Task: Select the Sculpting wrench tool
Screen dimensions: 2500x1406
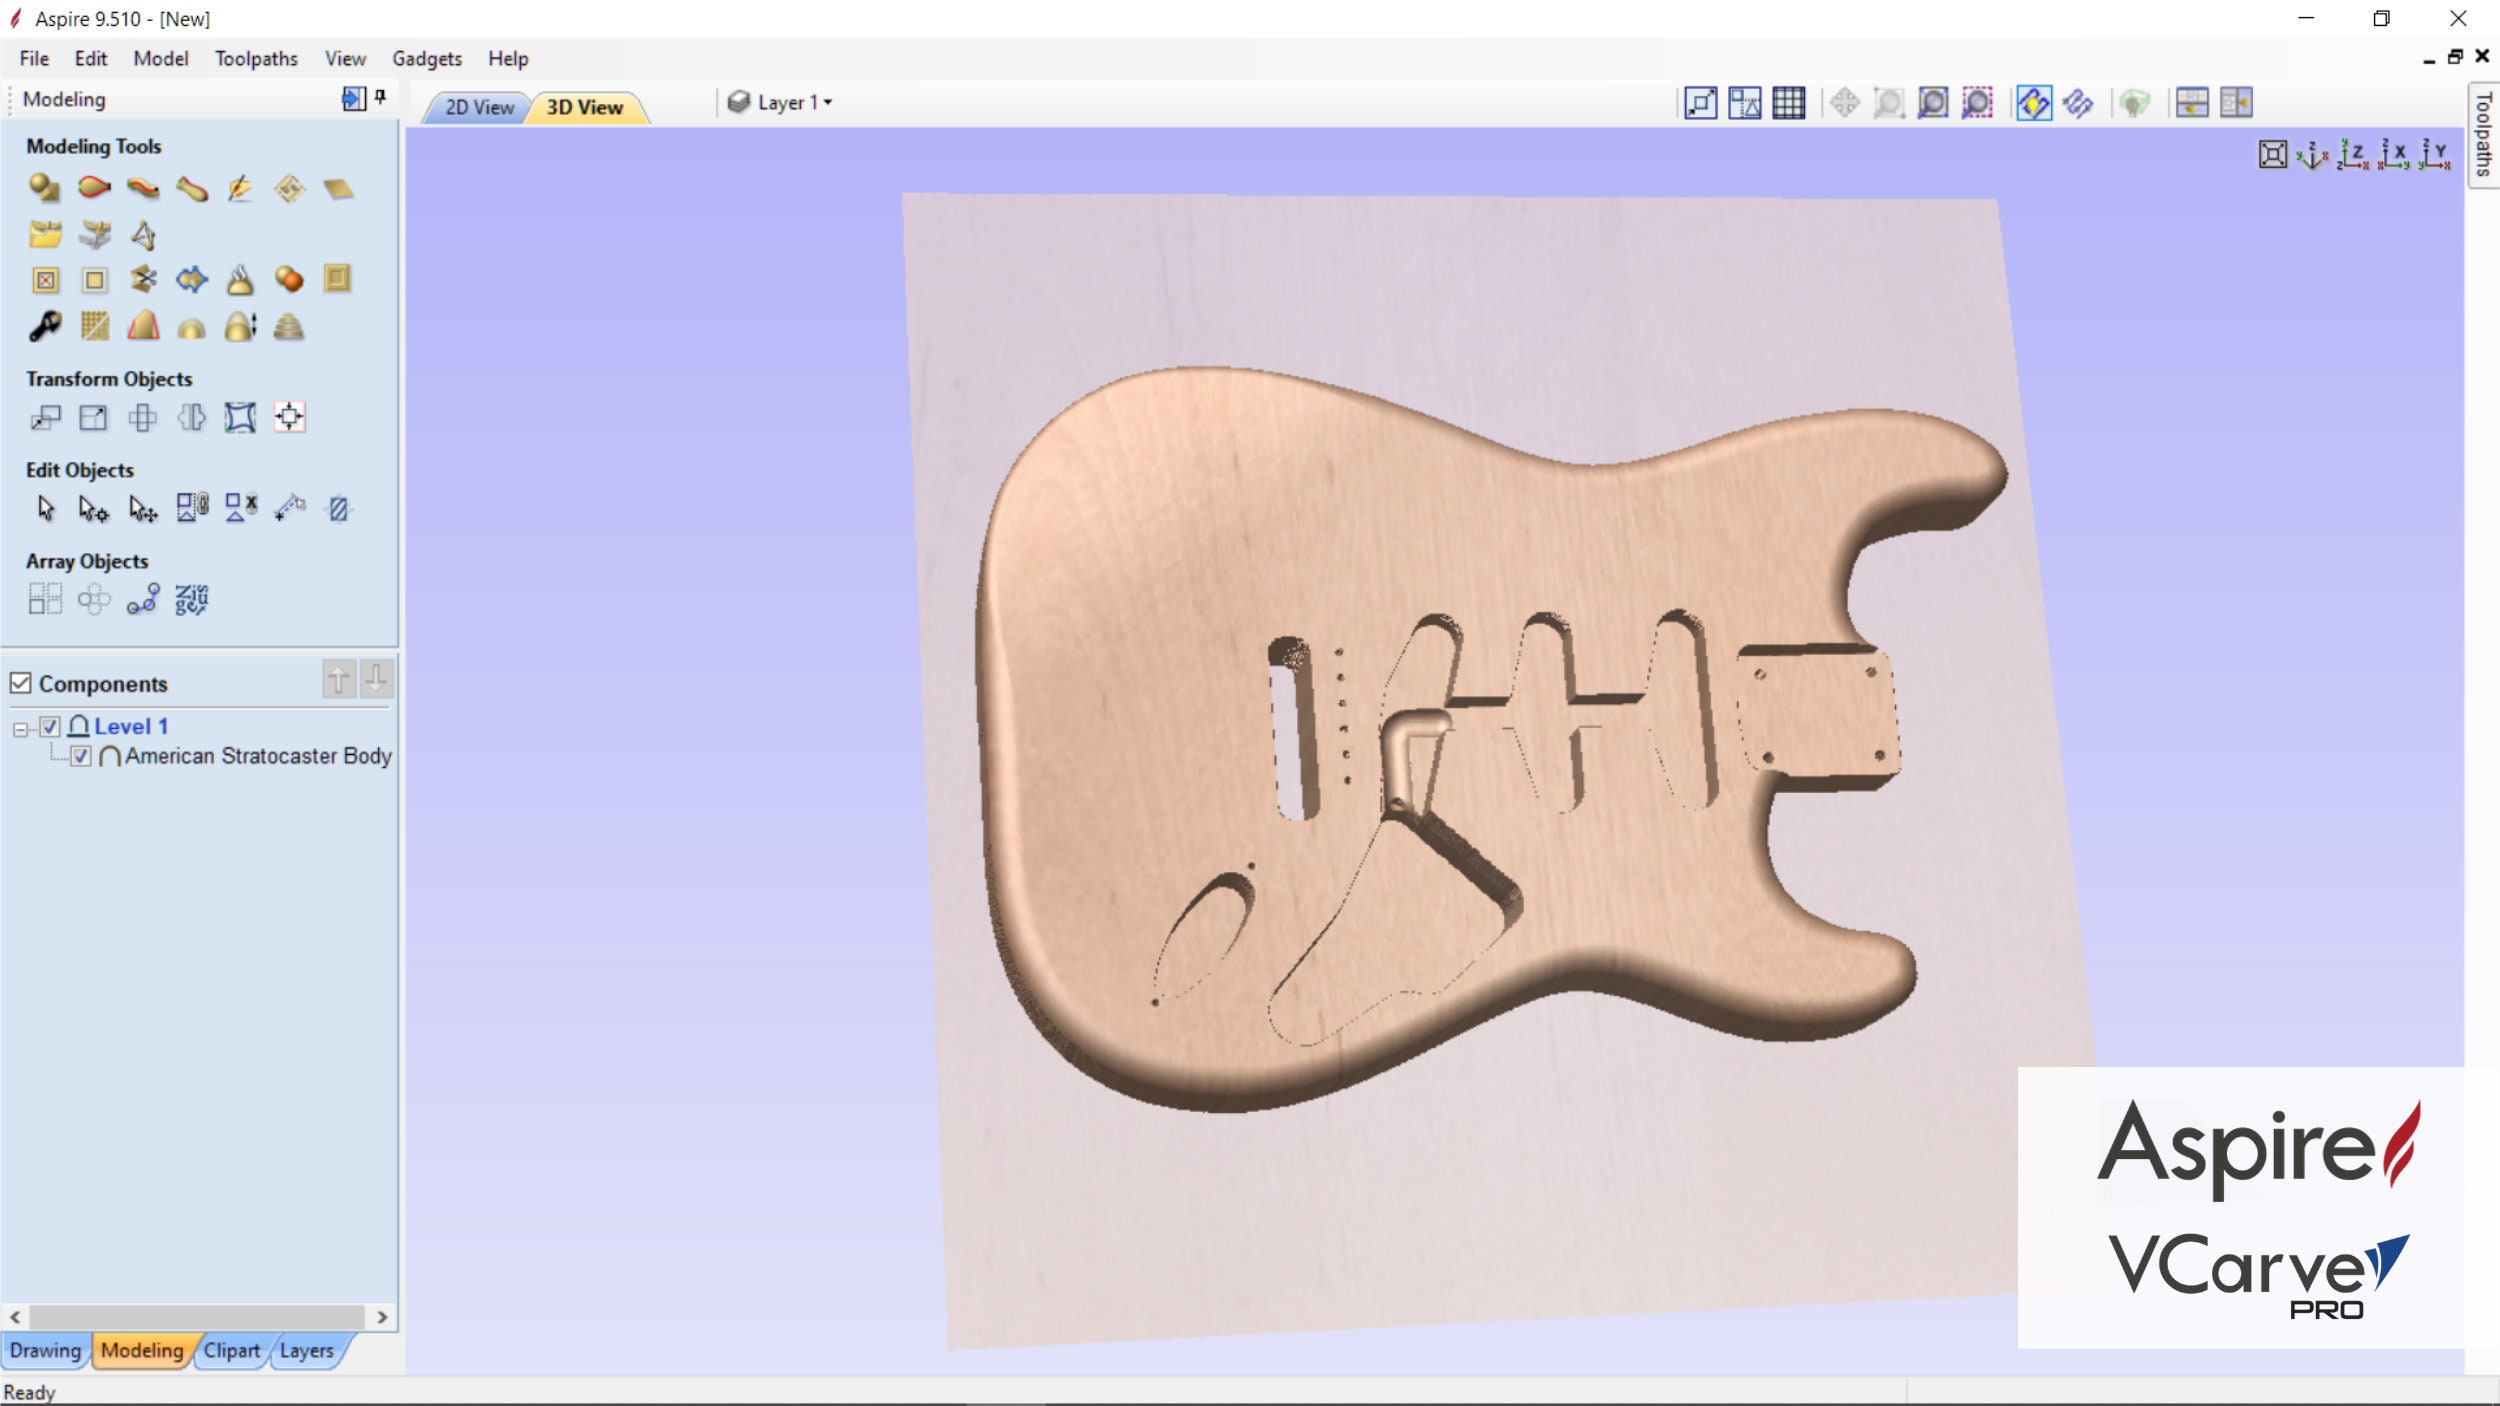Action: click(x=47, y=326)
